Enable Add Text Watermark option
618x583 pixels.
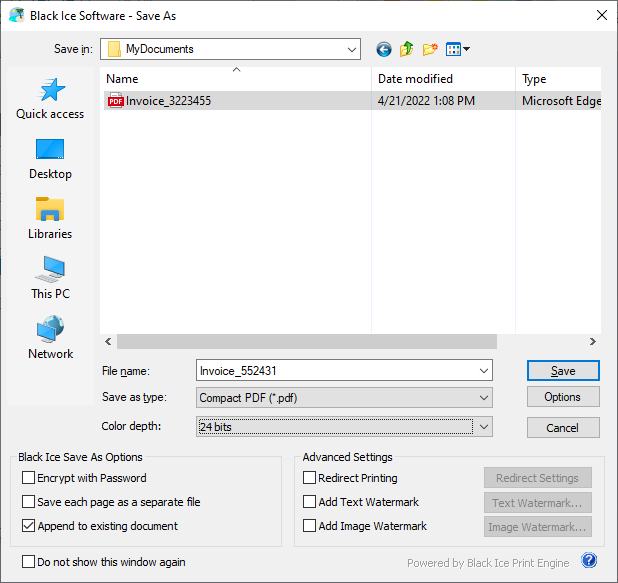tap(310, 502)
